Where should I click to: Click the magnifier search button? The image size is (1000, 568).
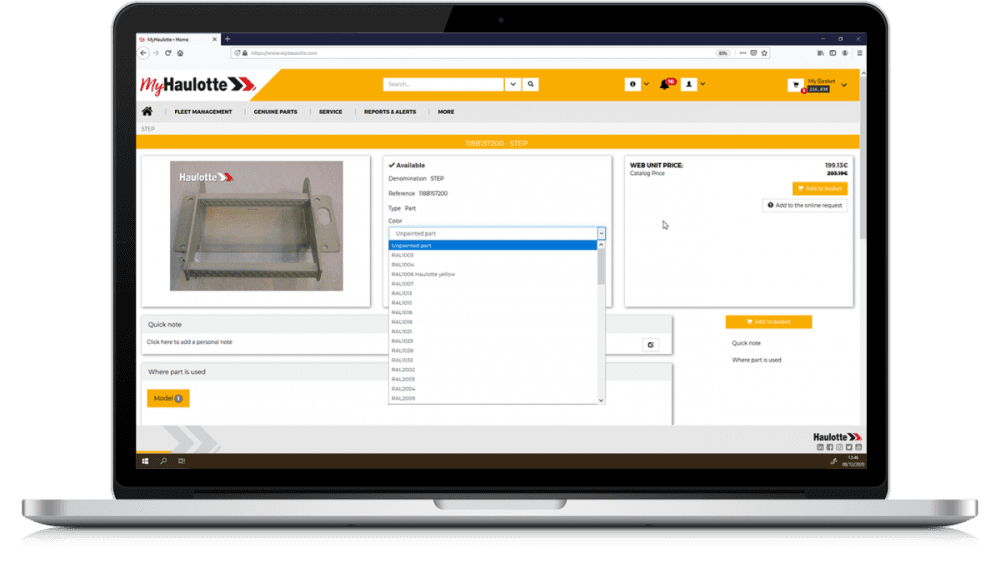pos(531,85)
